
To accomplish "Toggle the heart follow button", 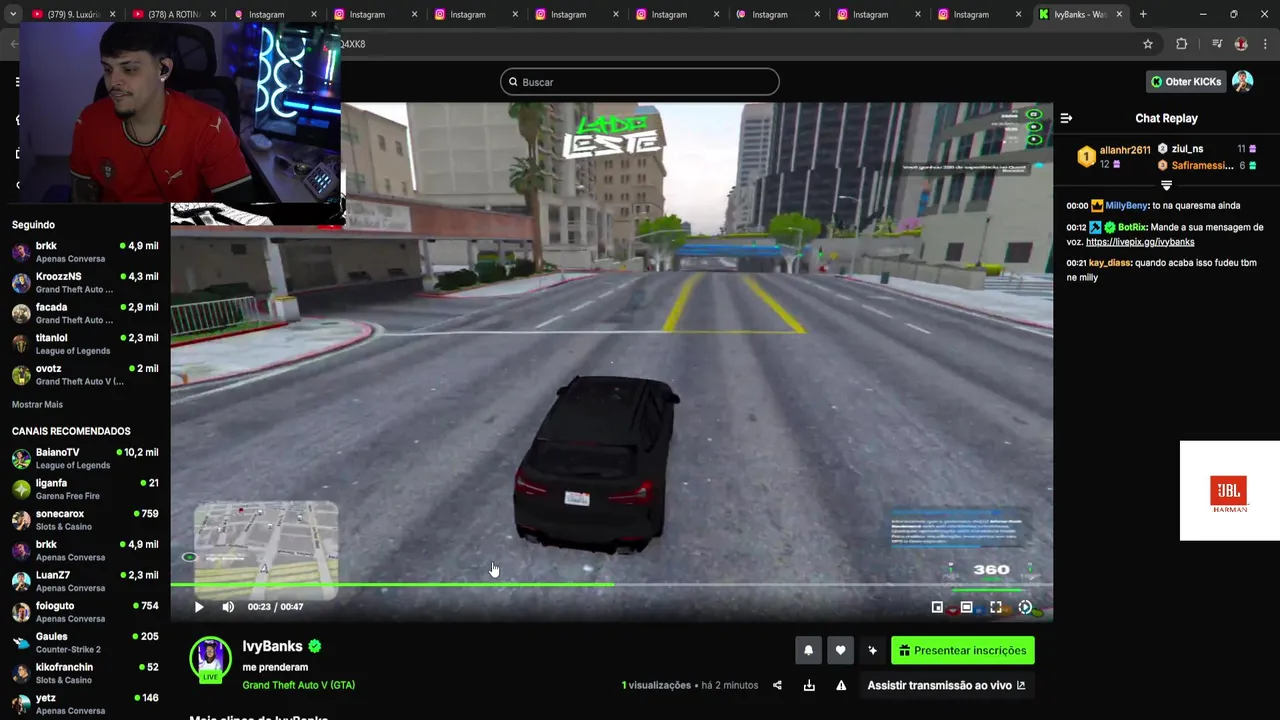I will coord(840,650).
